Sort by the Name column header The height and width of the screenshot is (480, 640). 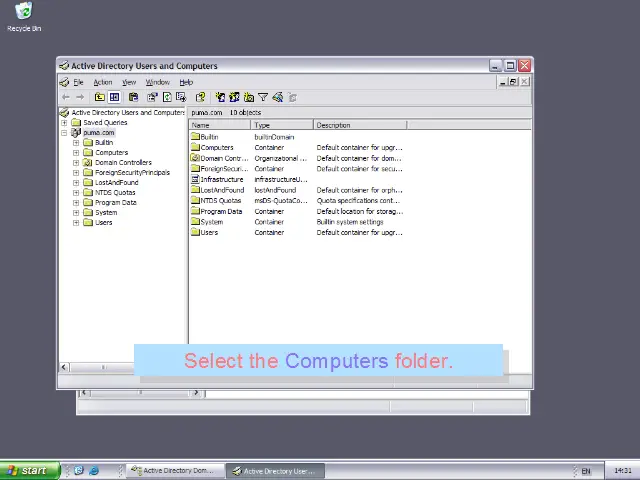(x=220, y=125)
